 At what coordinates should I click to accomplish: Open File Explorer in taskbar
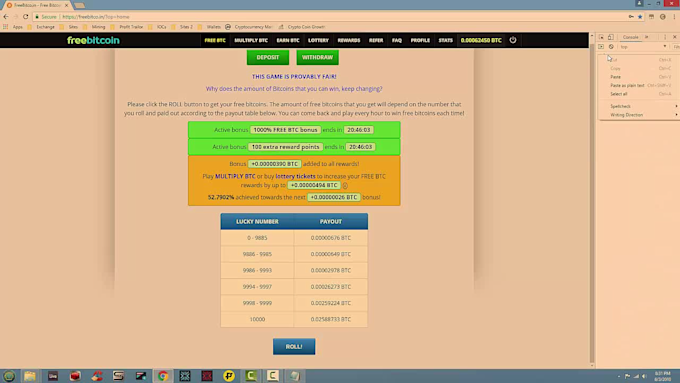(x=30, y=376)
